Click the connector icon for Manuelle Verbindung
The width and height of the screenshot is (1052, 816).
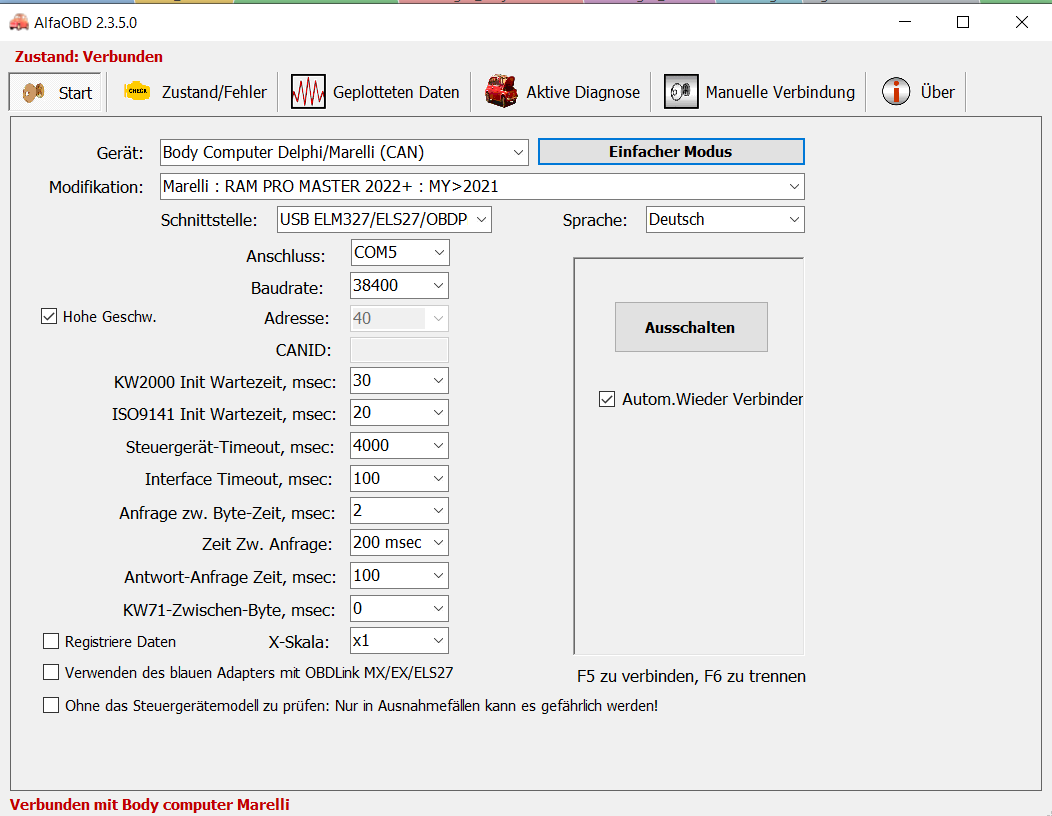pos(681,91)
